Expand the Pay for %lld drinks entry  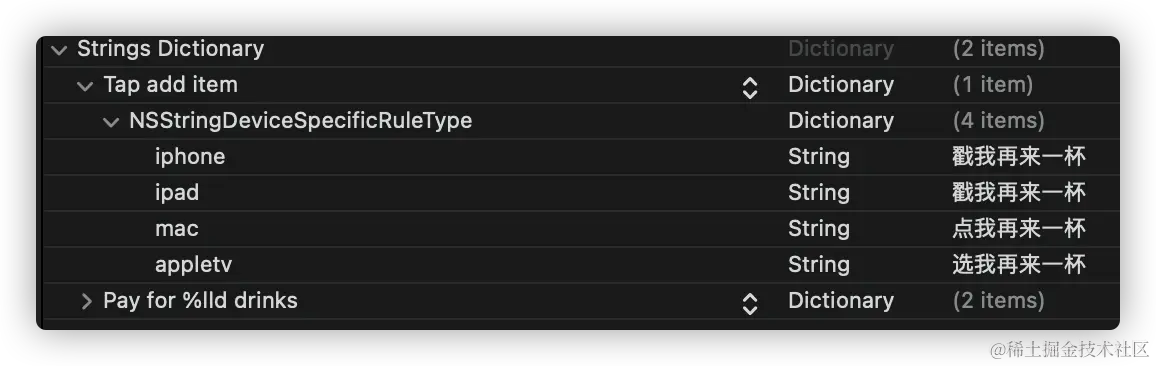86,301
